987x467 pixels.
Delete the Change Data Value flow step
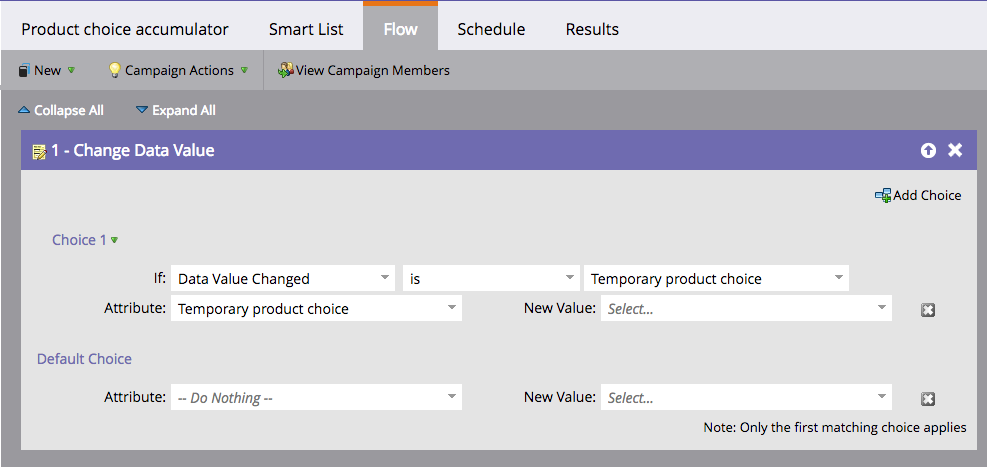[955, 150]
